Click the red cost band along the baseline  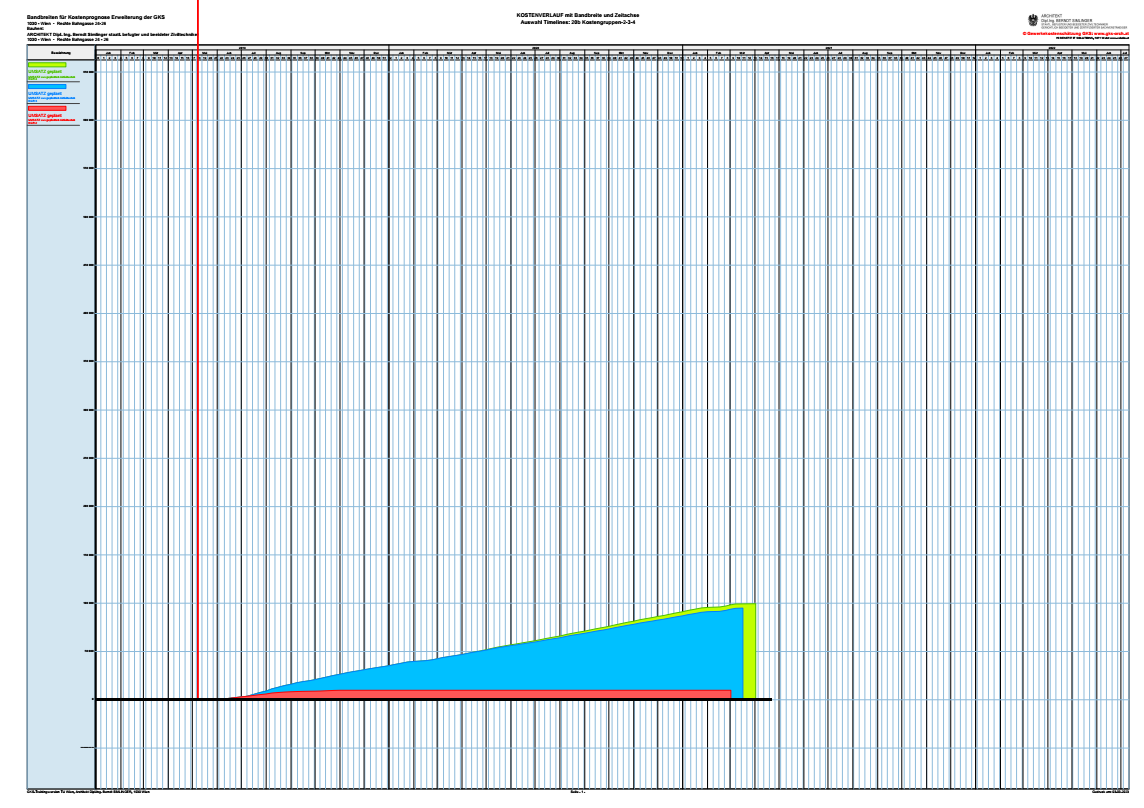tap(500, 694)
